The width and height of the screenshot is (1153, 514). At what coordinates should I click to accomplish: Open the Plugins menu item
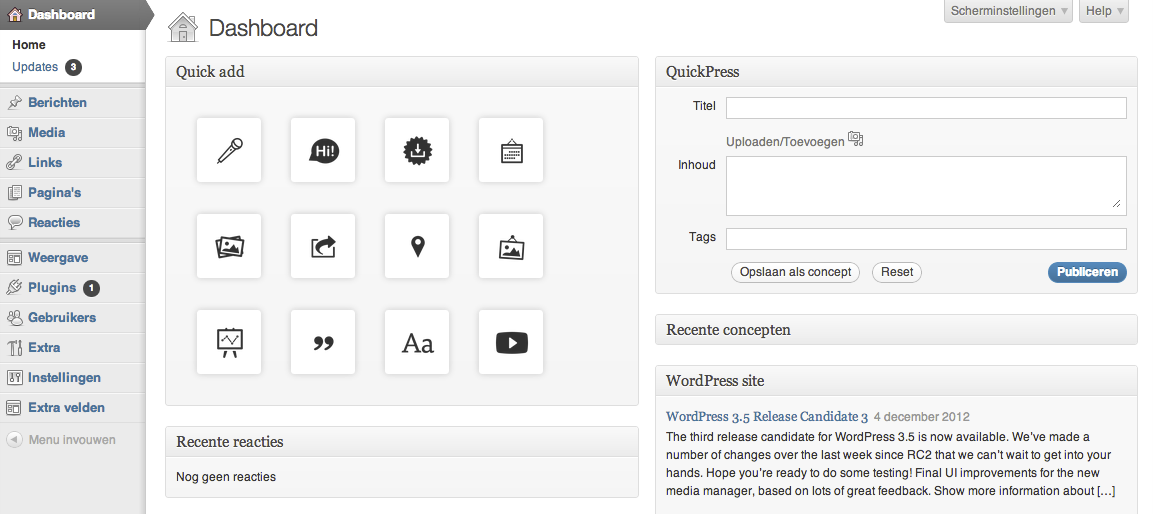[x=52, y=288]
